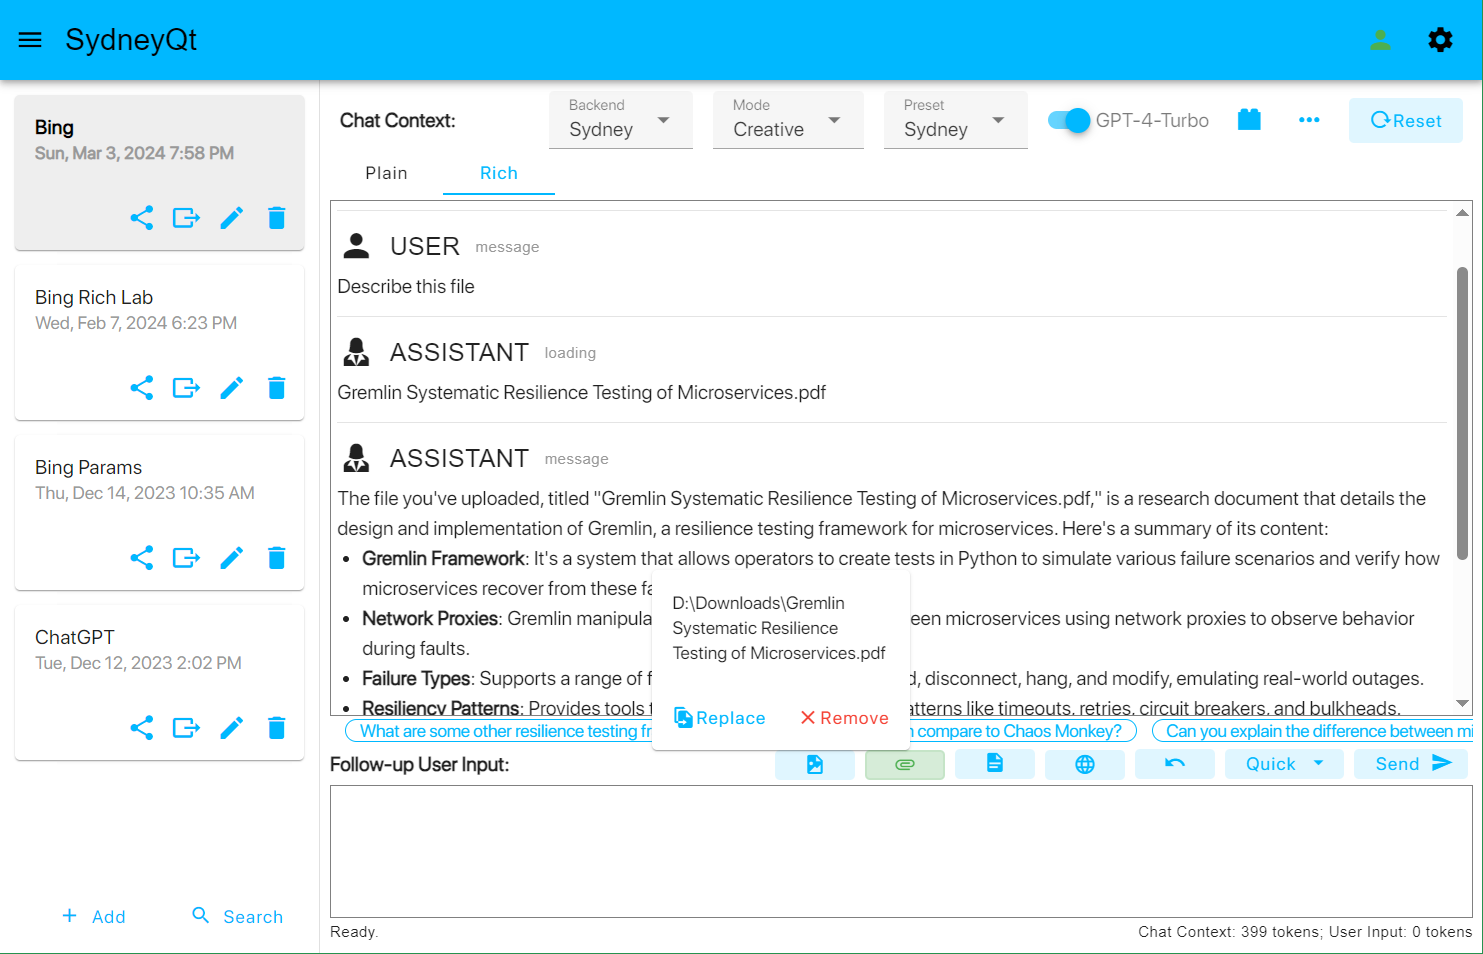Choose Replace in the attachment popup
The height and width of the screenshot is (954, 1483).
click(720, 718)
